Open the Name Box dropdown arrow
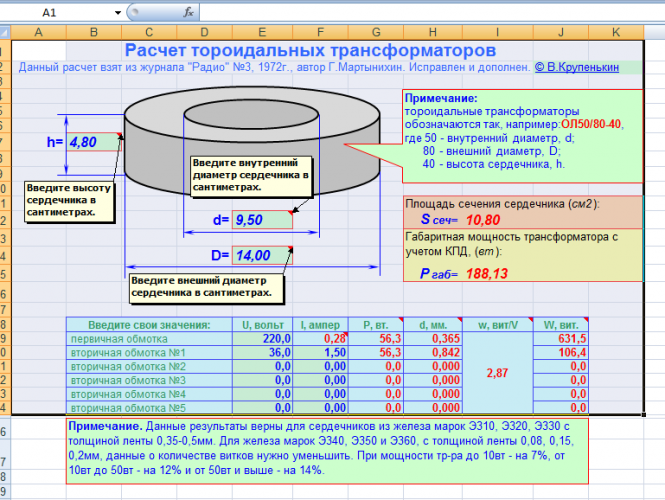This screenshot has height=500, width=665. coord(117,13)
